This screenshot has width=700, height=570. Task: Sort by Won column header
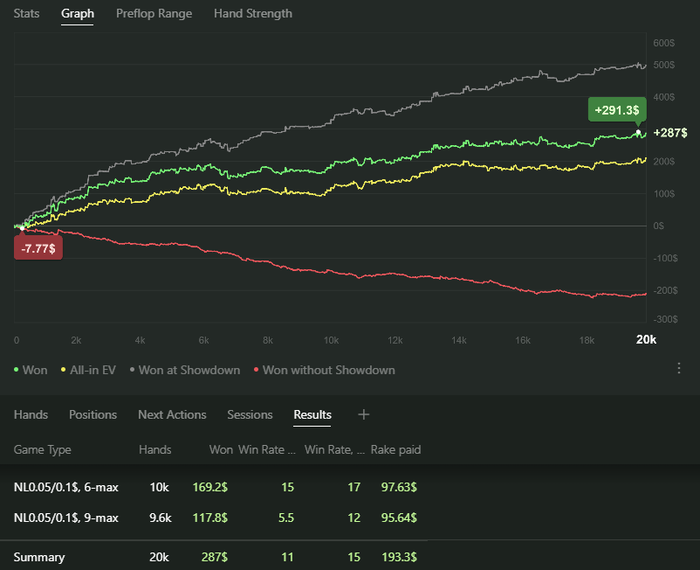pos(221,449)
